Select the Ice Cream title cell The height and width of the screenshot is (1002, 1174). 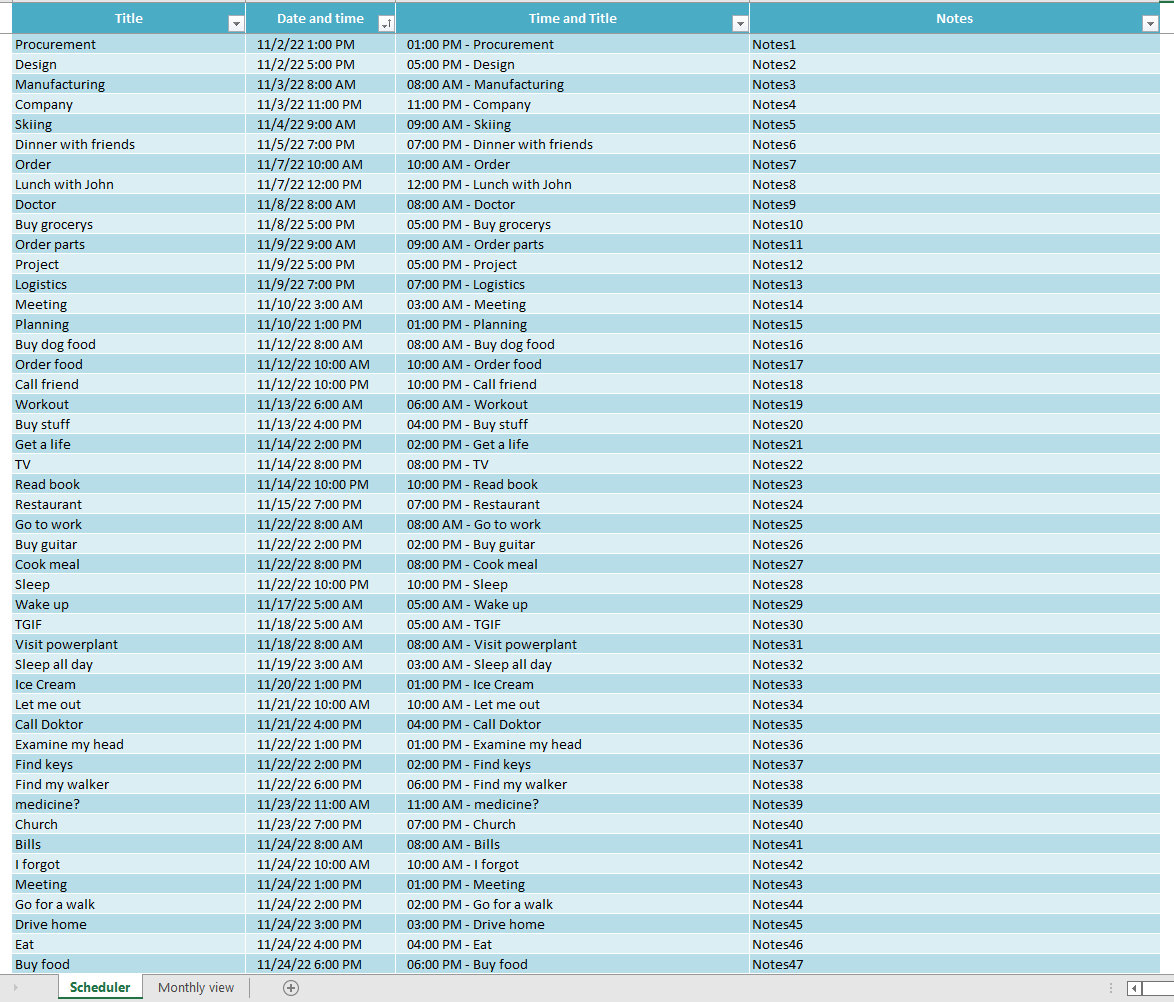pyautogui.click(x=129, y=684)
